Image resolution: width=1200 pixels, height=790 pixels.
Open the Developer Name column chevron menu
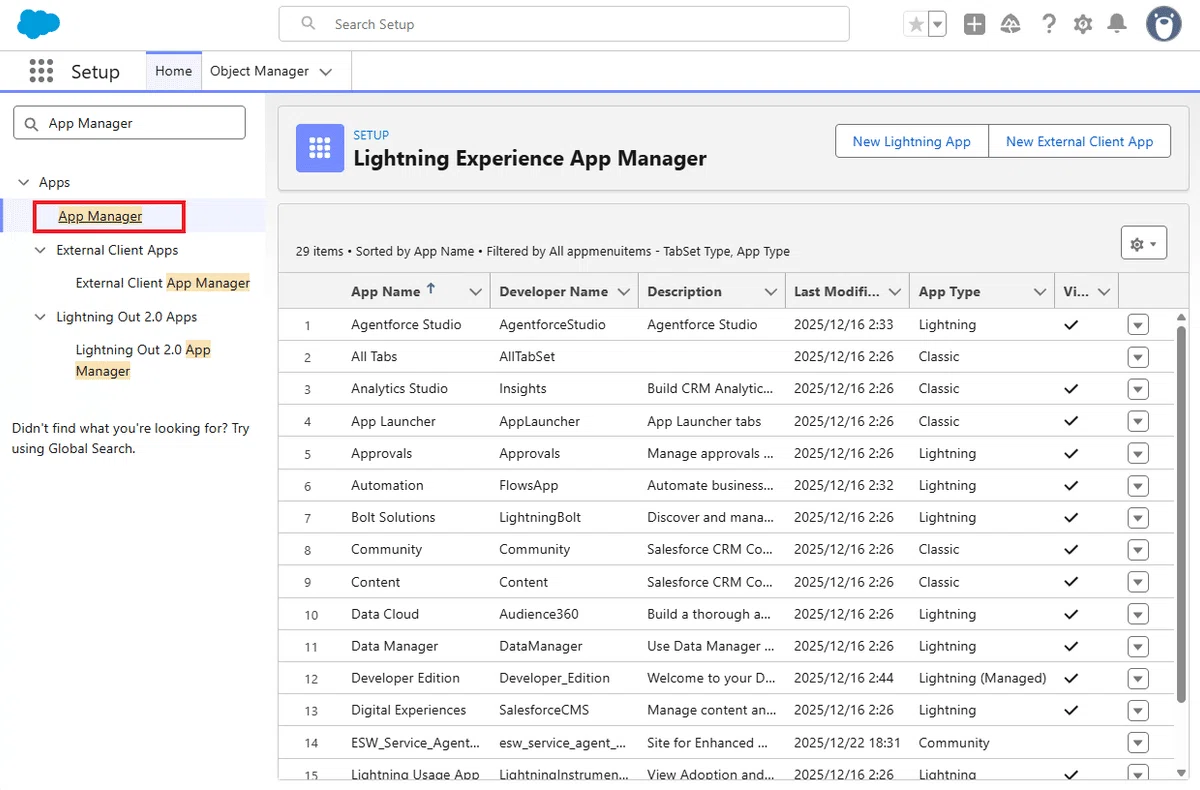pyautogui.click(x=624, y=292)
